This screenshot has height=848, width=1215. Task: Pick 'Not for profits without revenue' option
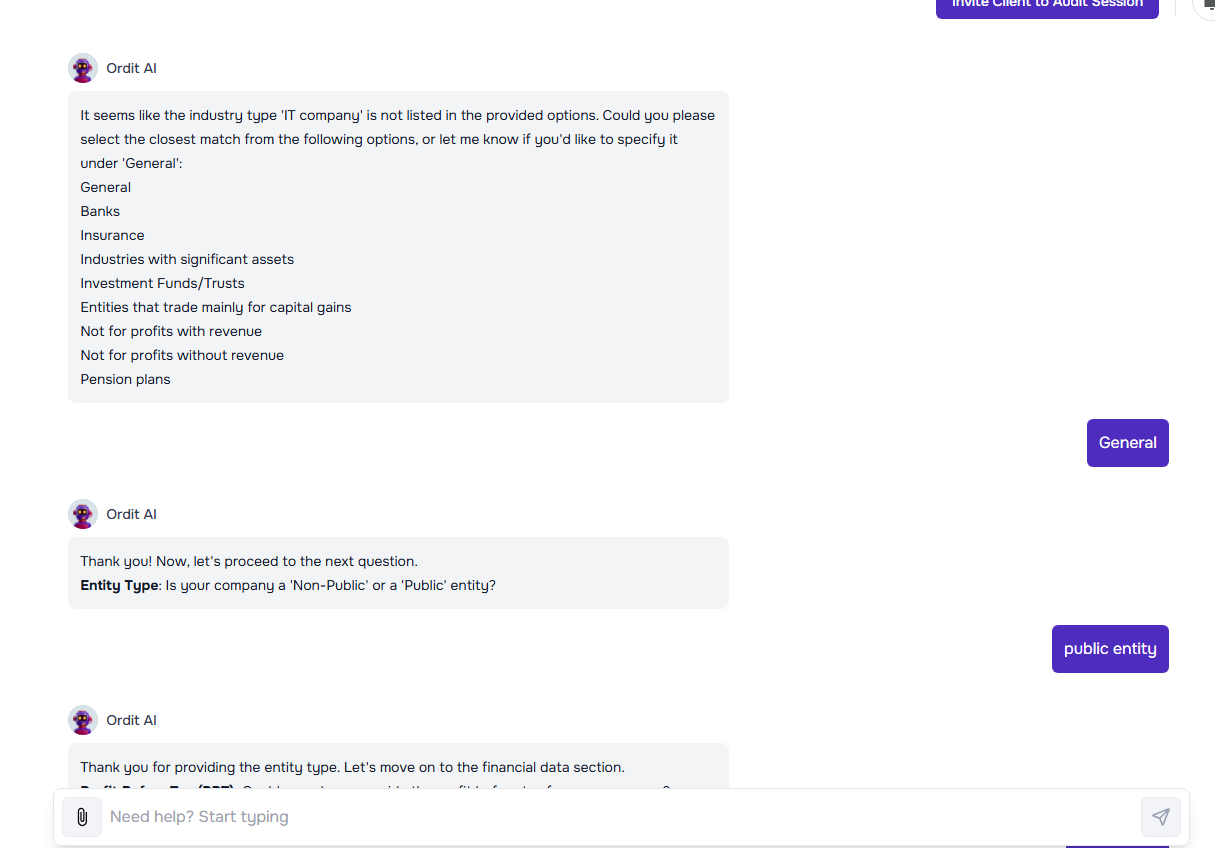pos(182,355)
